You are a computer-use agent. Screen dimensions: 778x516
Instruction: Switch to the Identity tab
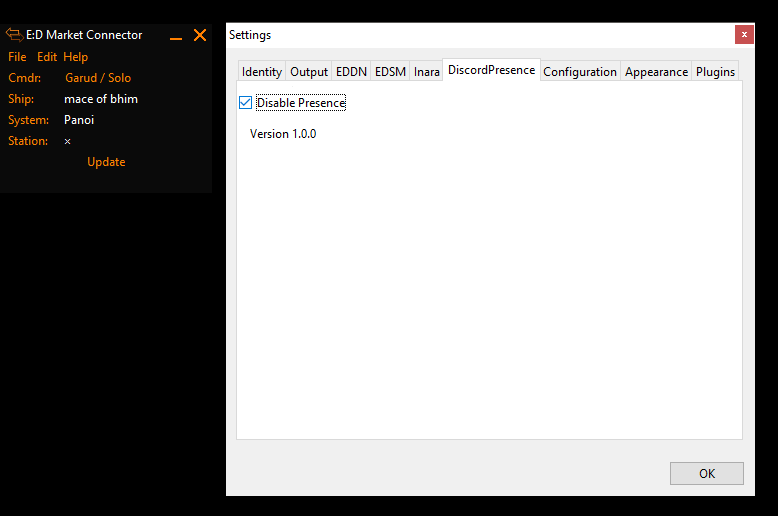tap(261, 72)
